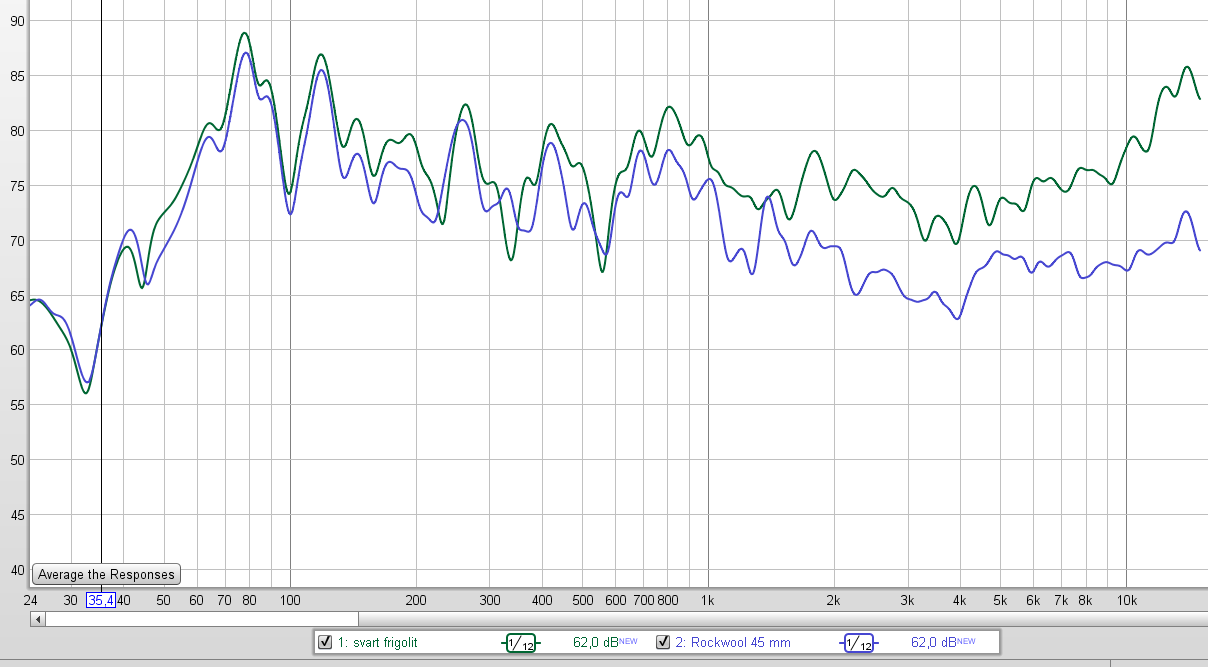Click blue 1/12 smoothing icon for Rockwool

tap(859, 643)
